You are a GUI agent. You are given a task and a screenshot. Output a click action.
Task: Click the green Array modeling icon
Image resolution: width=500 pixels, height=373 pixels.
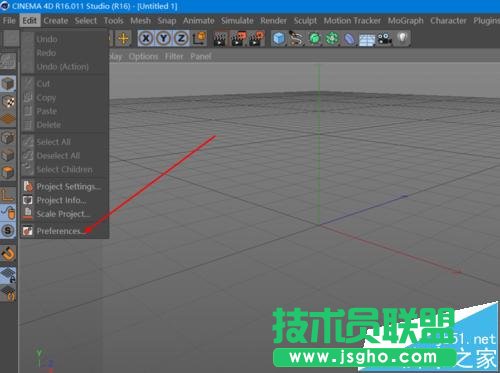pos(332,39)
